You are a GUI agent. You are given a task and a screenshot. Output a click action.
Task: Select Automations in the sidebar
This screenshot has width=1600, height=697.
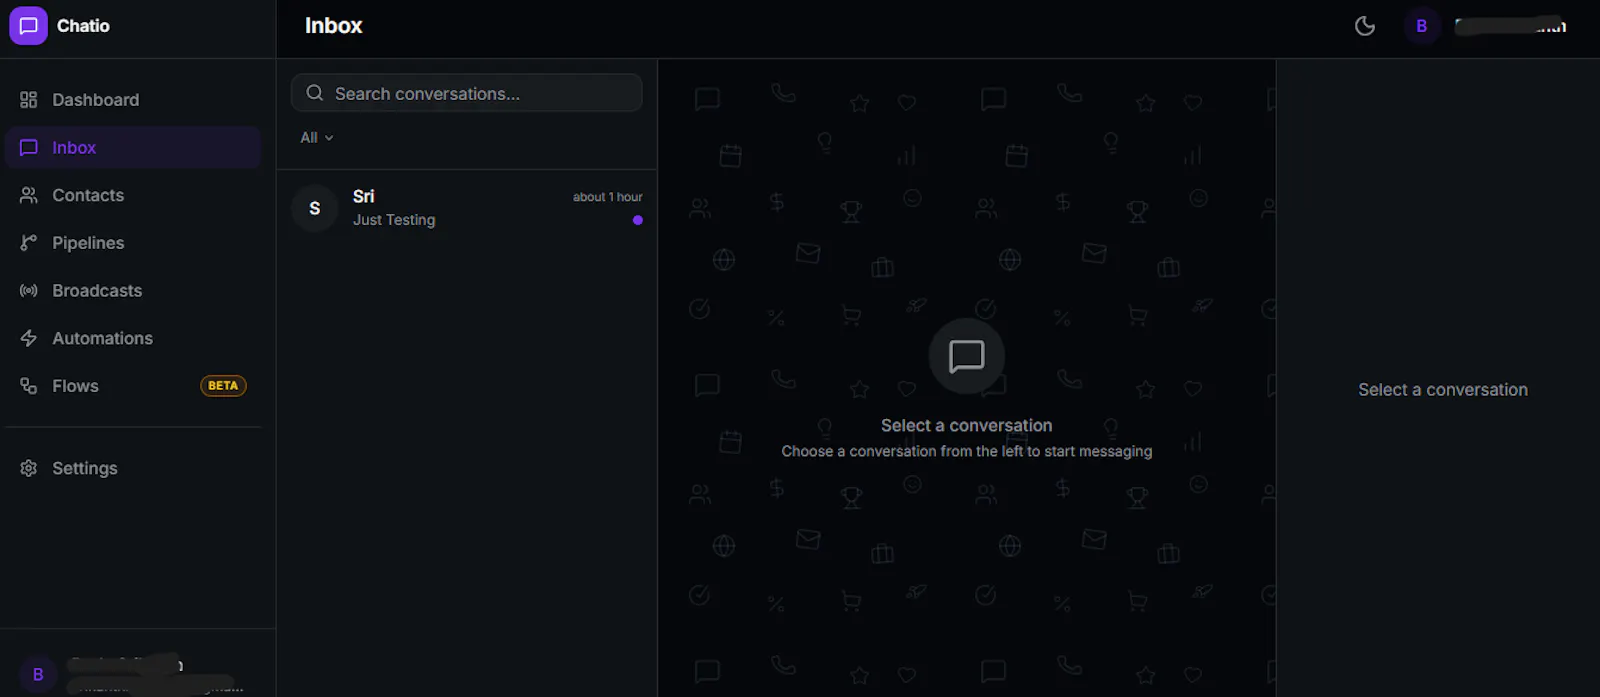coord(133,339)
